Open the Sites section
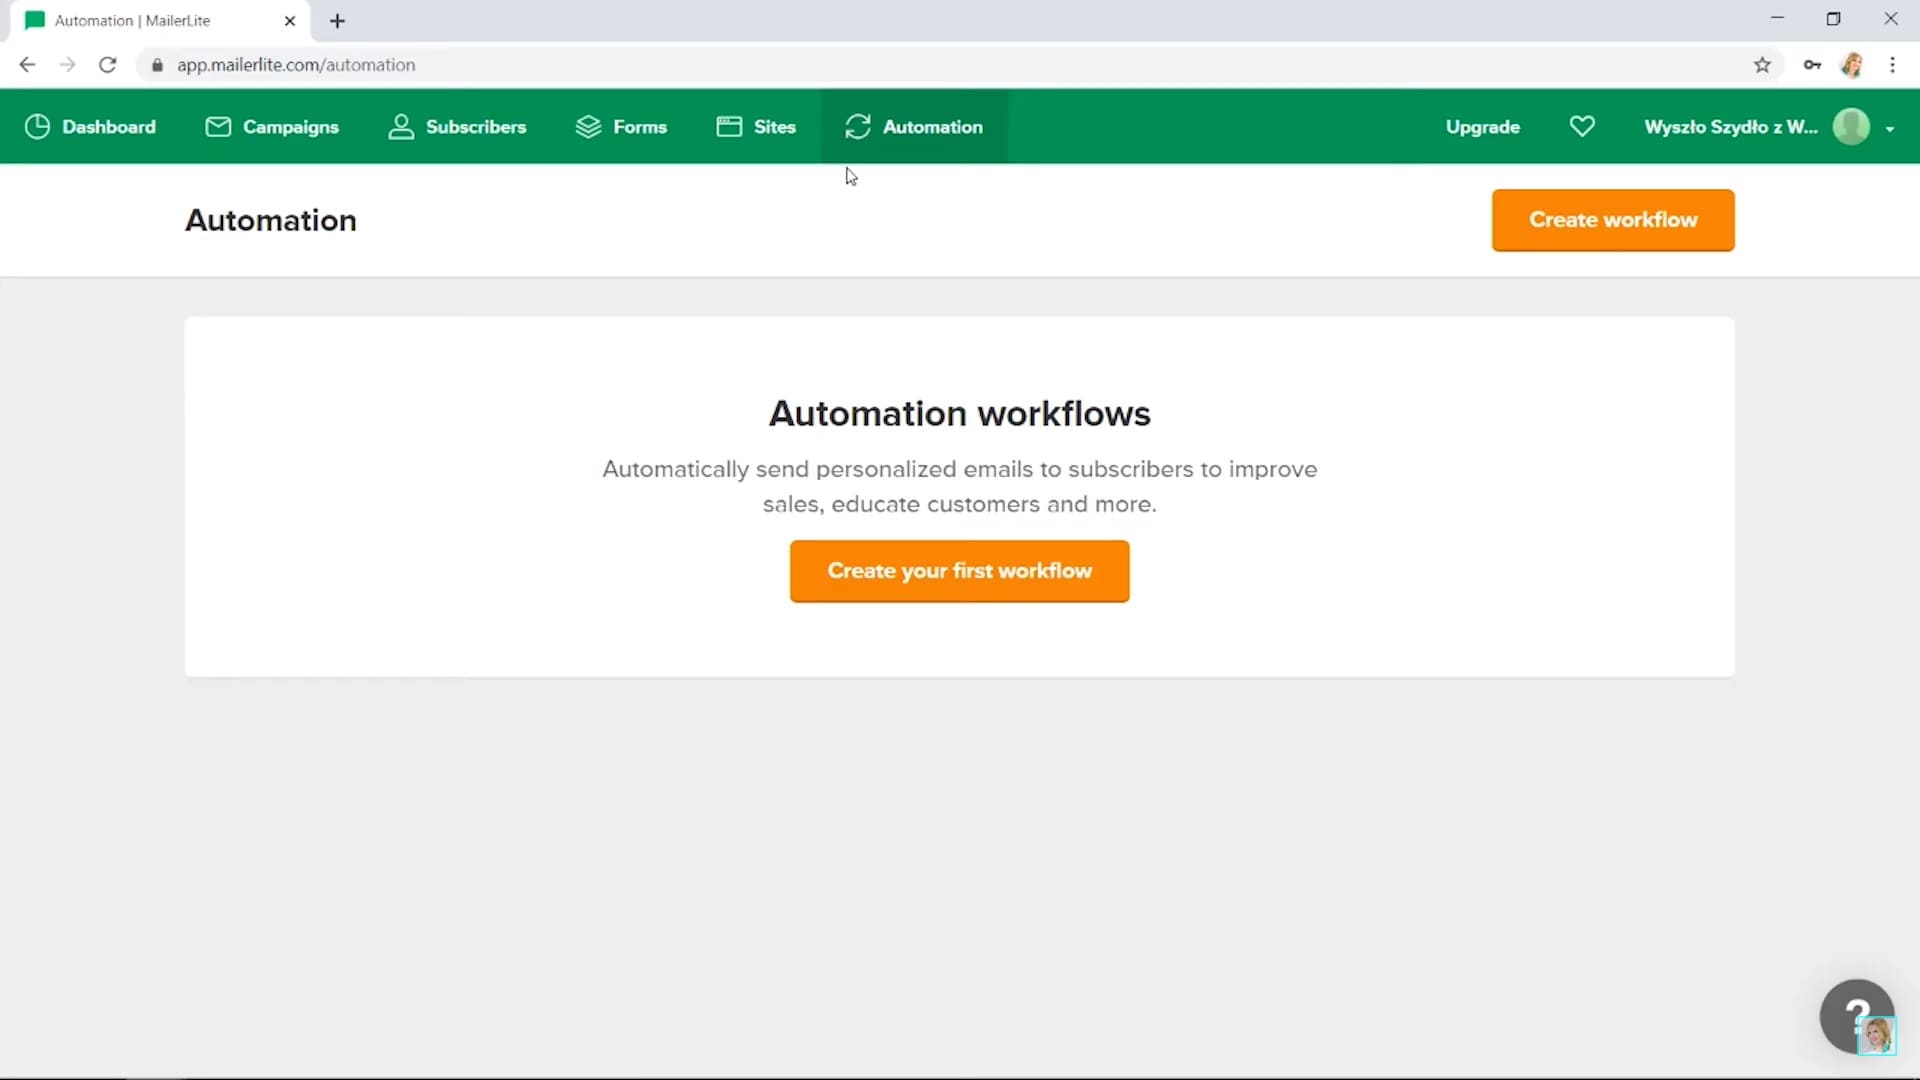The image size is (1920, 1080). pos(756,127)
